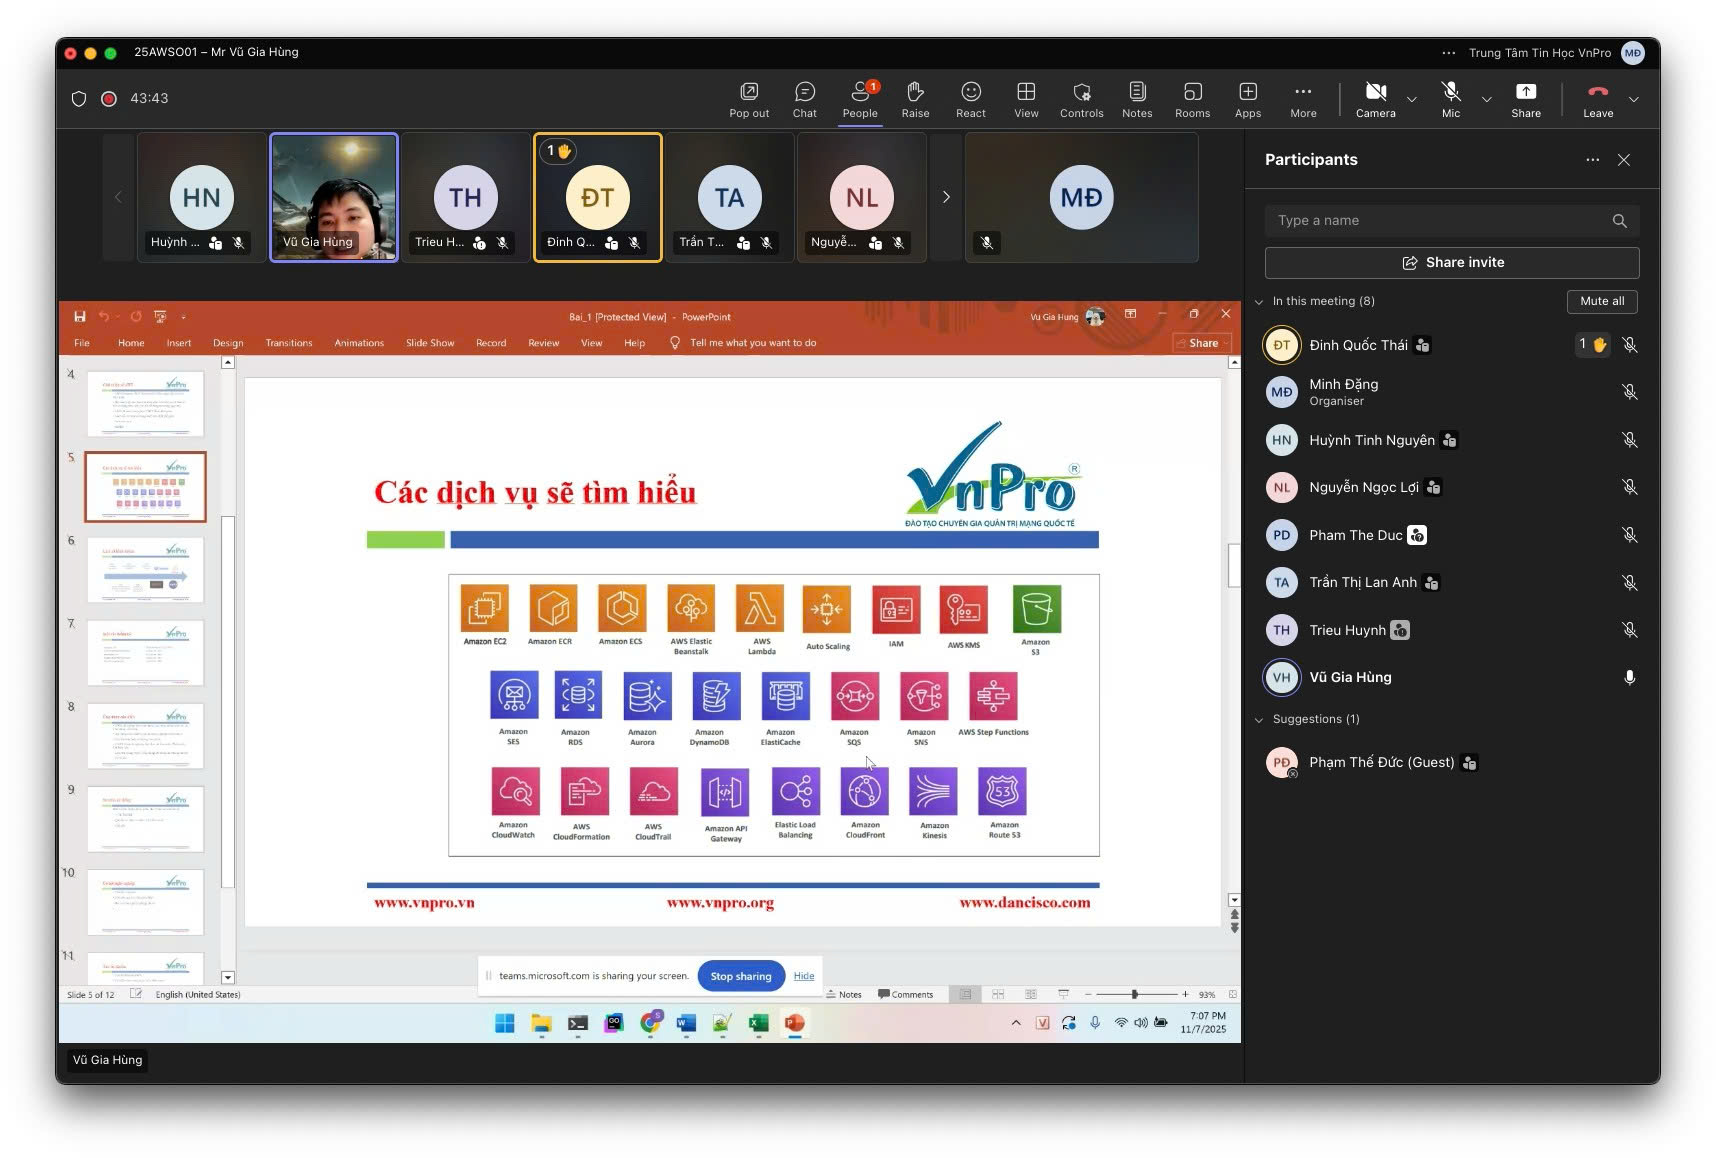1716x1158 pixels.
Task: Adjust the PowerPoint zoom slider
Action: [x=1135, y=994]
